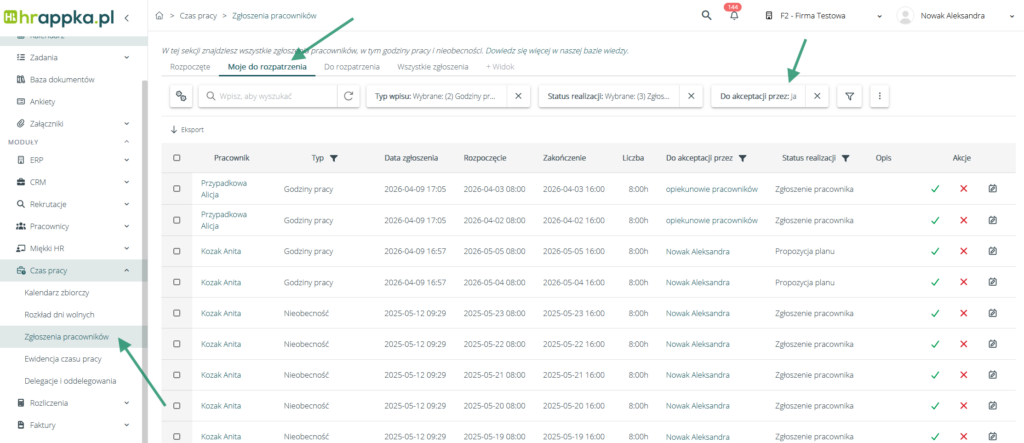Image resolution: width=1024 pixels, height=443 pixels.
Task: Tick the select-all checkbox in table header
Action: coord(177,158)
